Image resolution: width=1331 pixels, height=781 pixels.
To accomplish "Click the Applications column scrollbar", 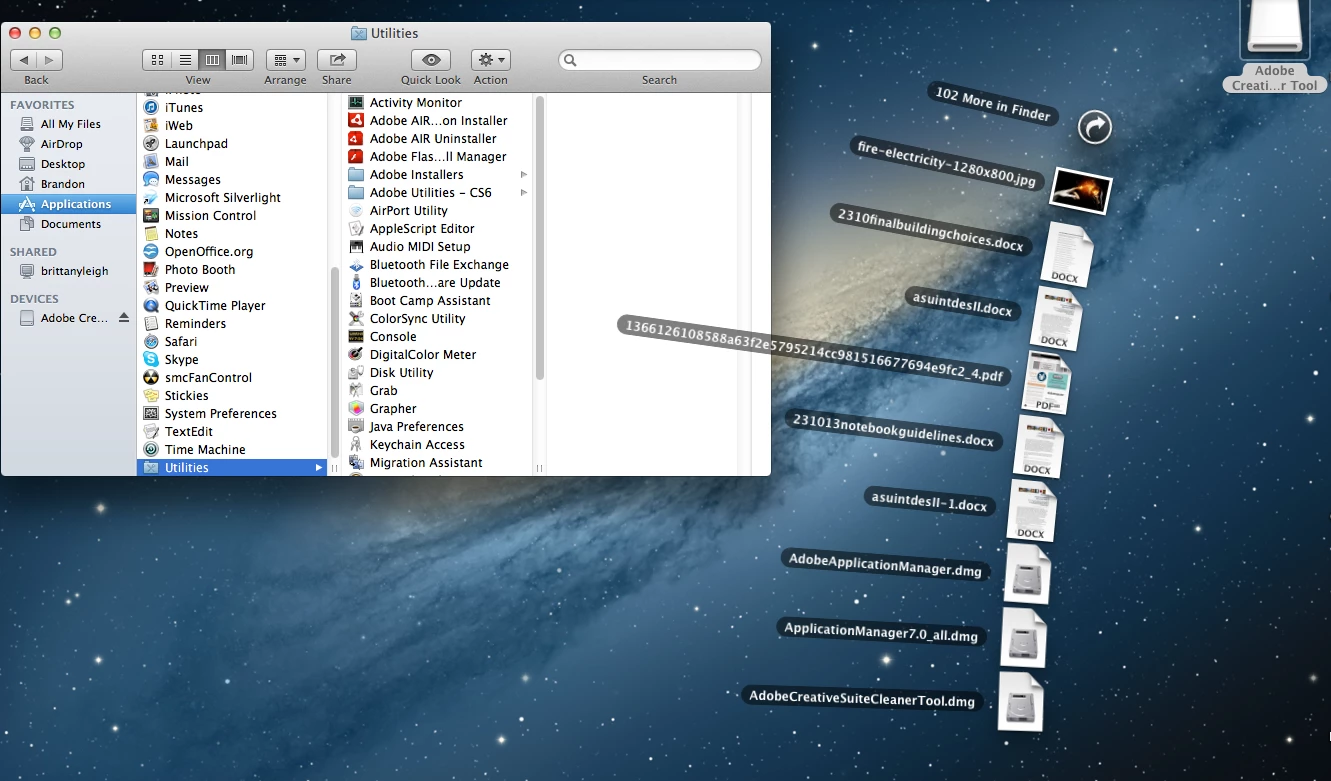I will pos(334,362).
